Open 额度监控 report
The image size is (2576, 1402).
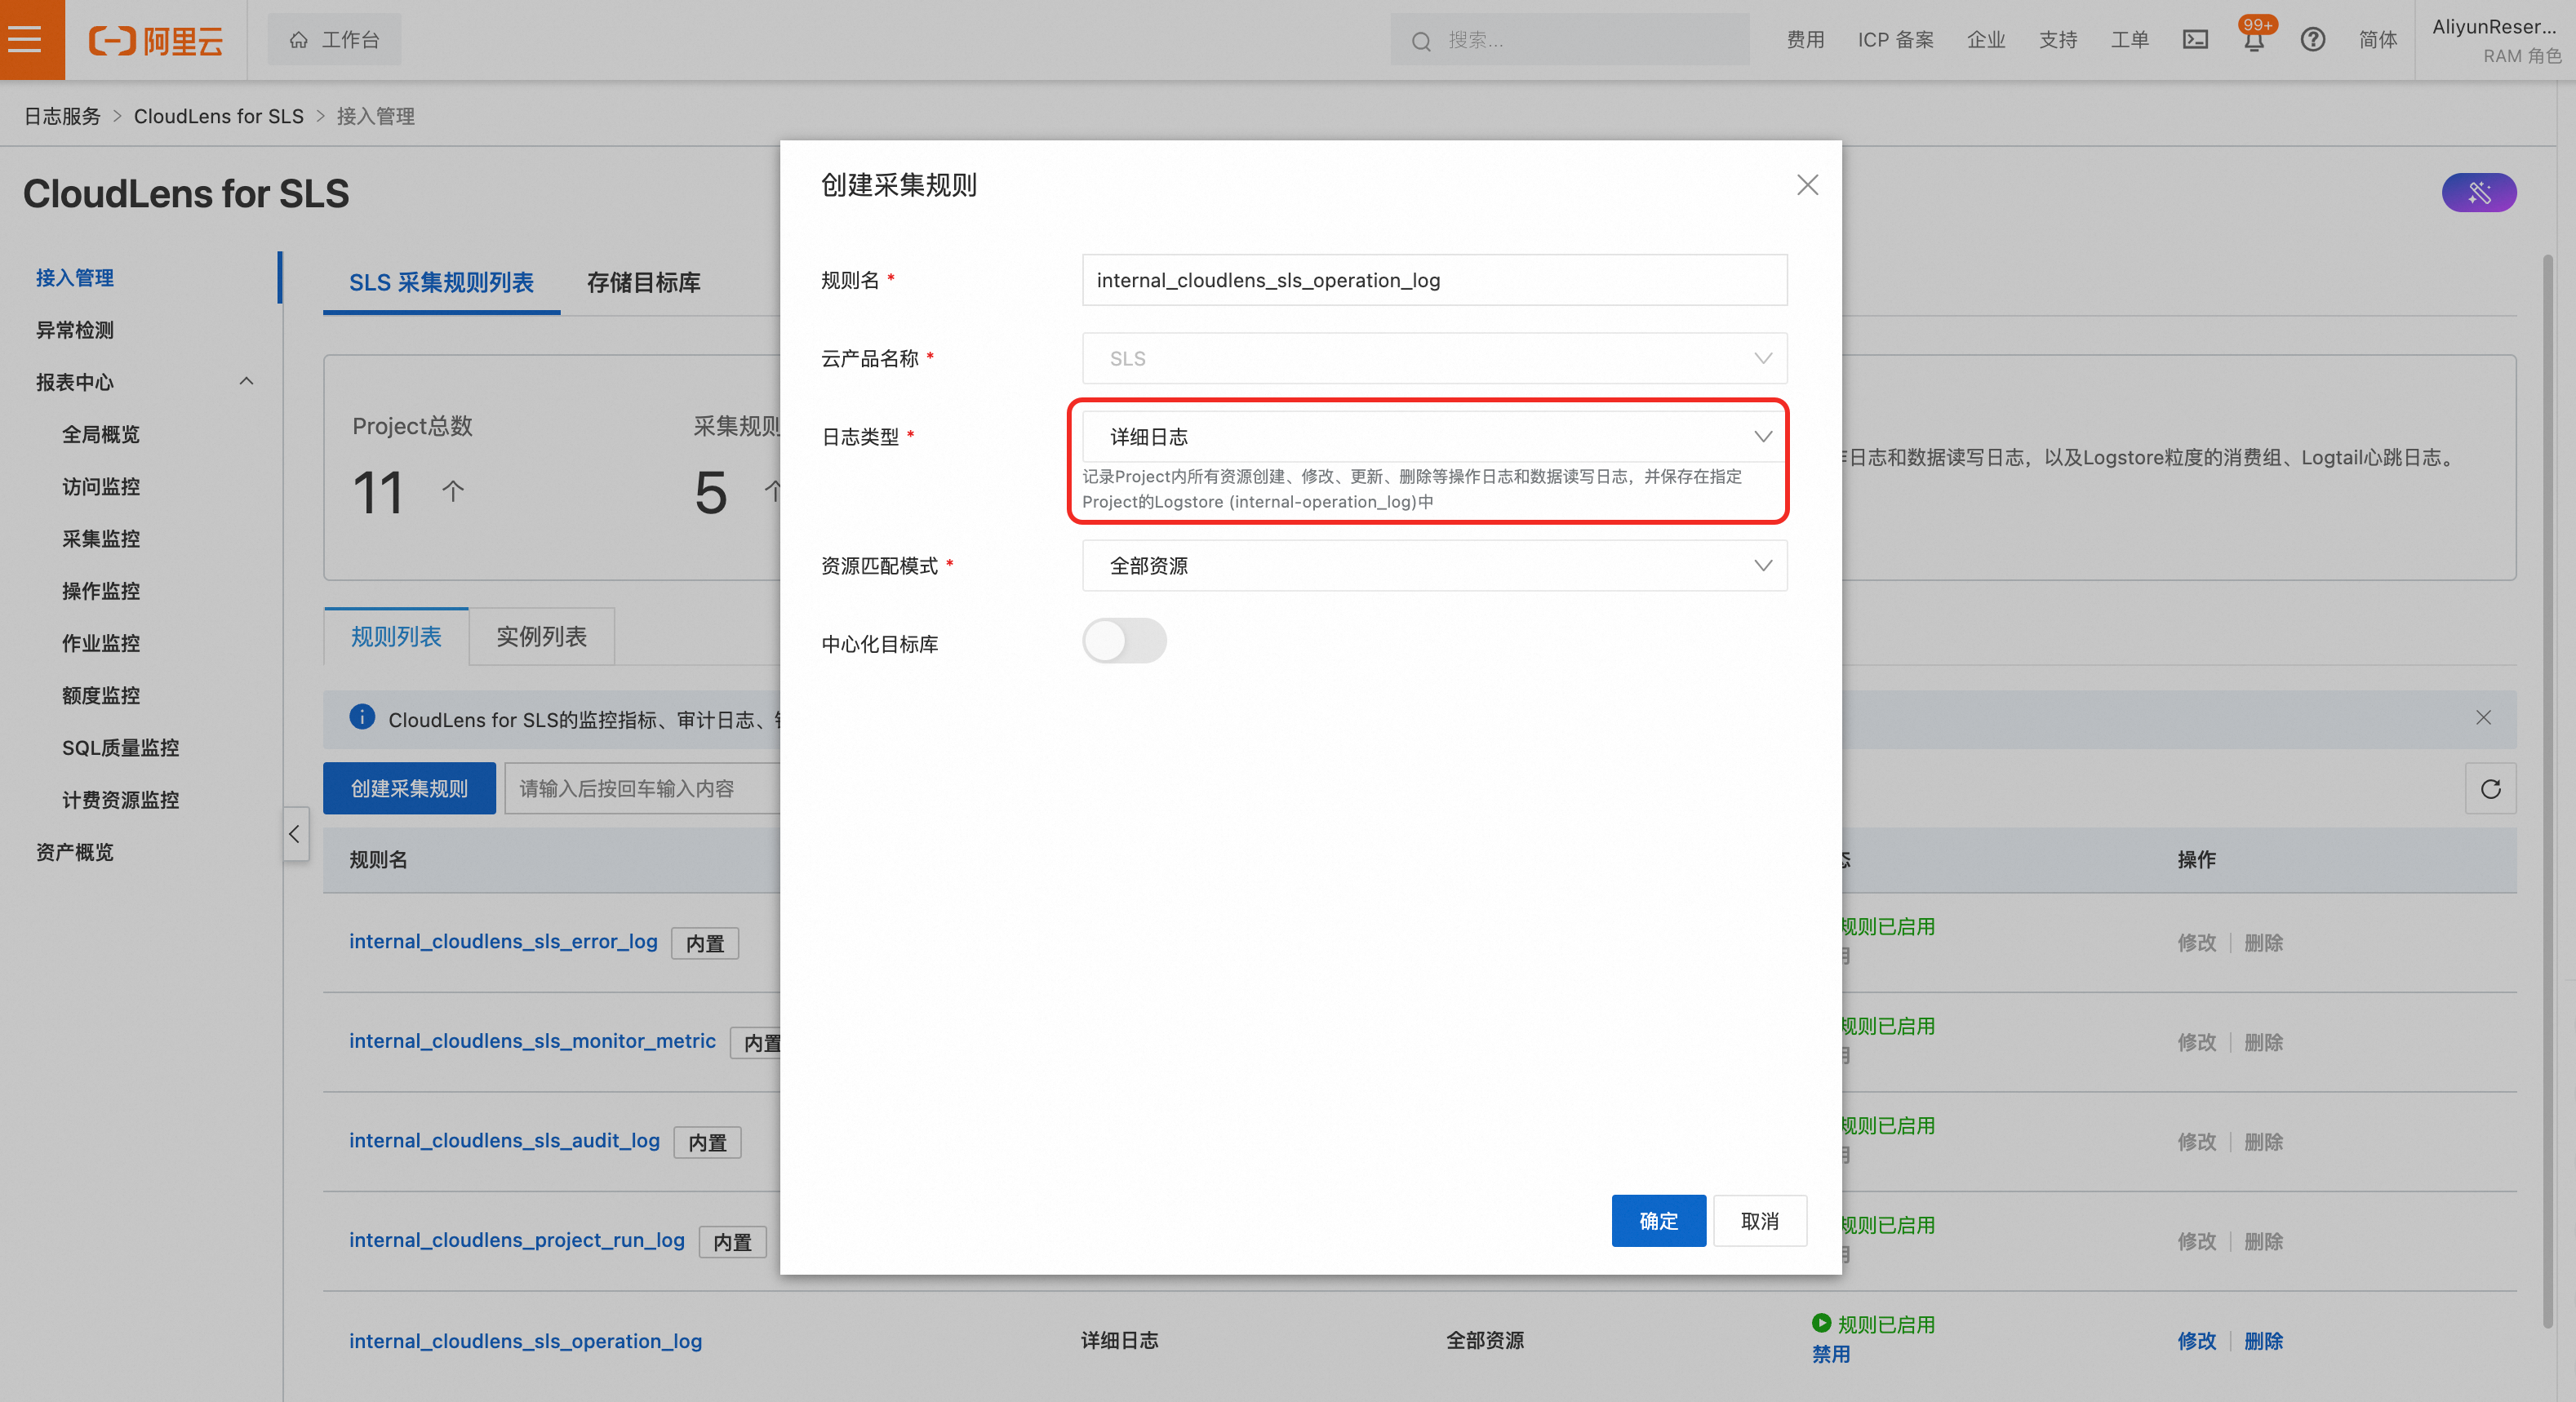click(x=101, y=695)
